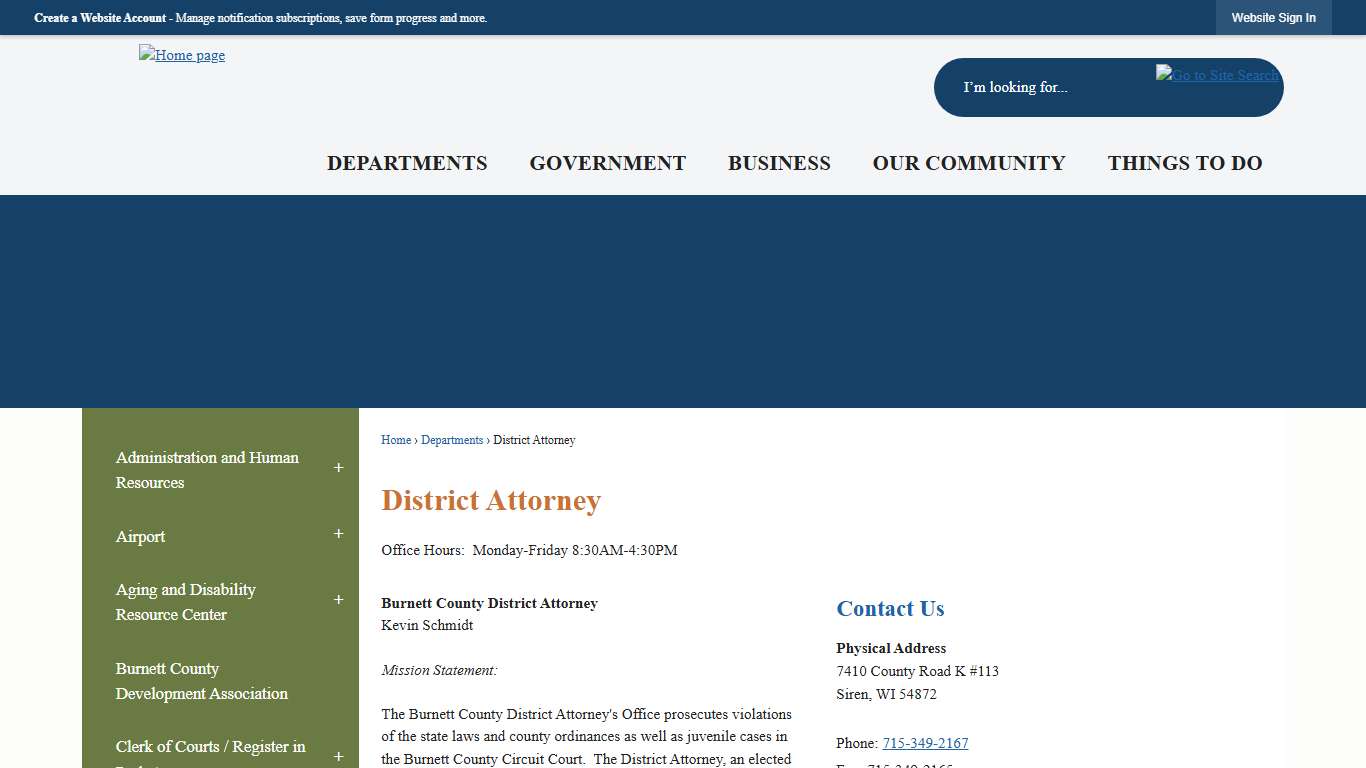Expand Aging and Disability Resource Center
Viewport: 1366px width, 768px height.
(338, 599)
